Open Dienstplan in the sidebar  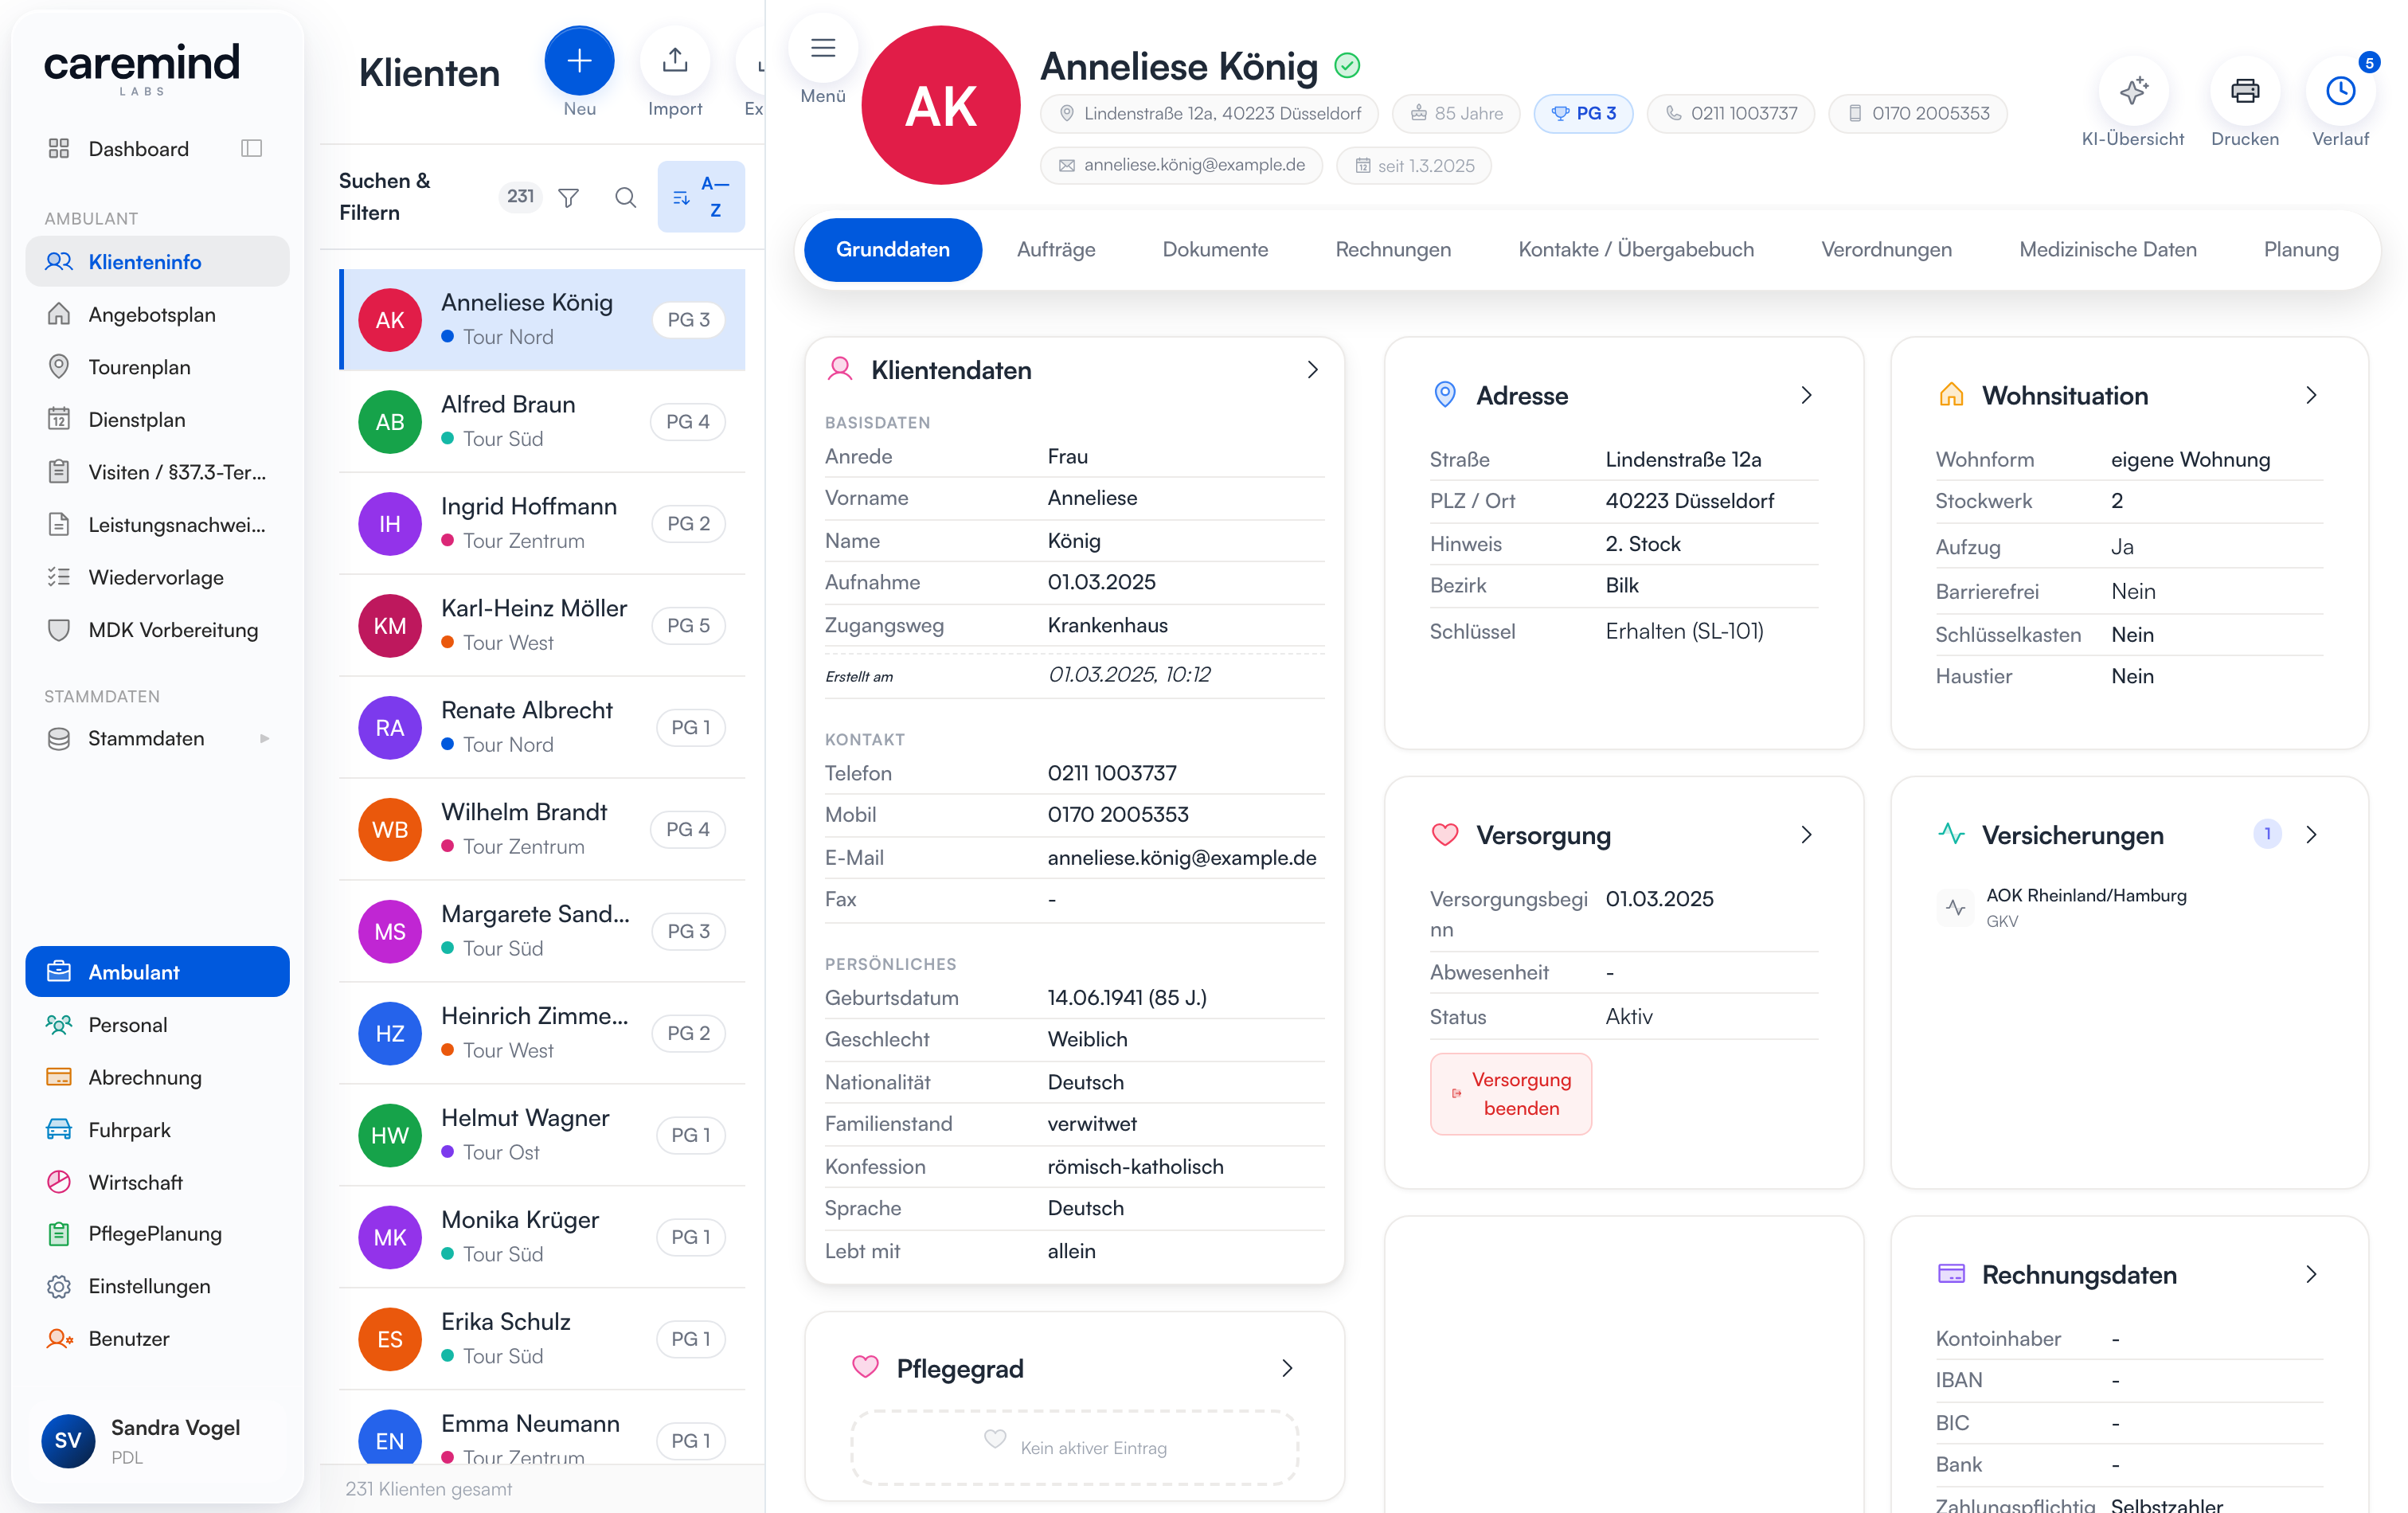coord(158,420)
